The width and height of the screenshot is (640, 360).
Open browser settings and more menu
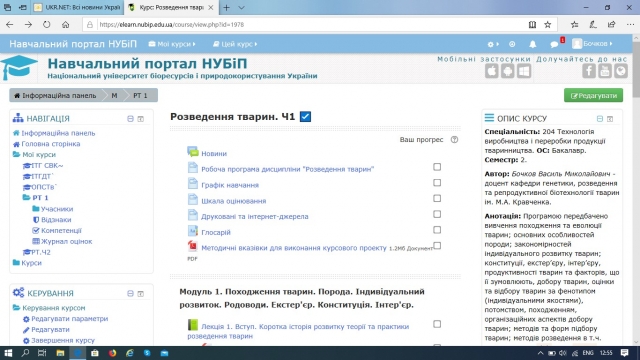[x=630, y=24]
